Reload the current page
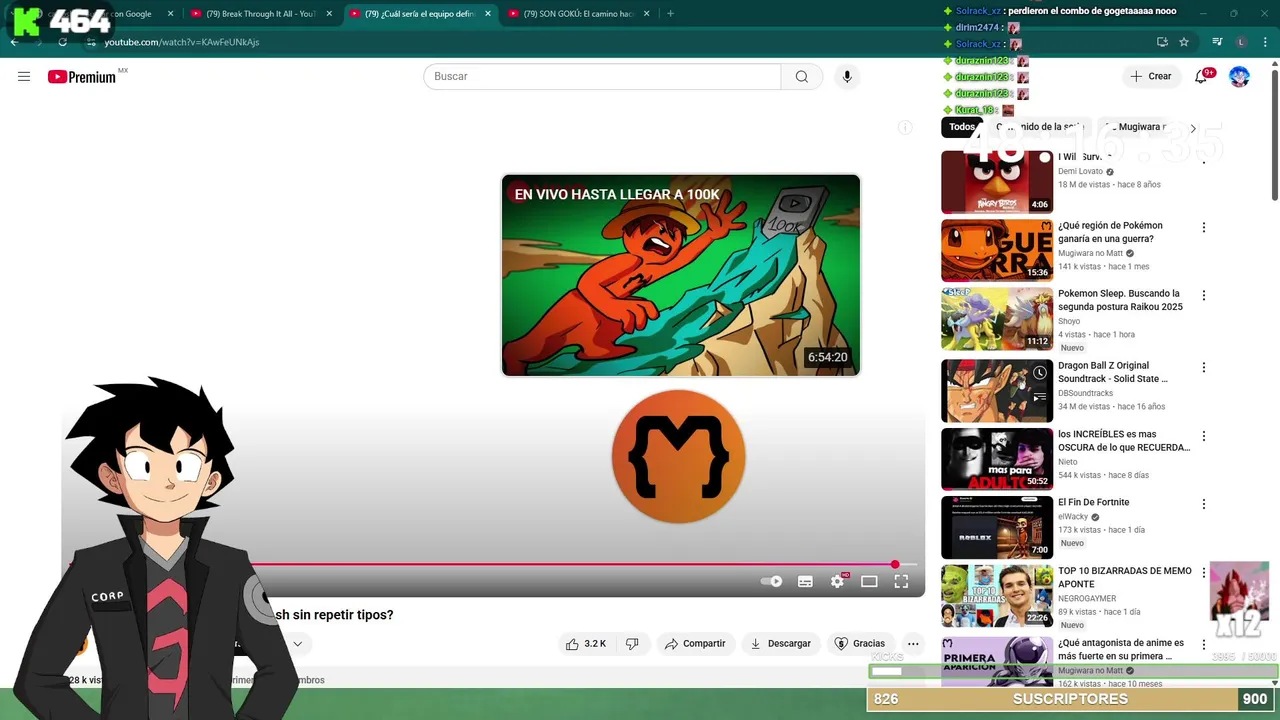The width and height of the screenshot is (1280, 720). click(62, 42)
